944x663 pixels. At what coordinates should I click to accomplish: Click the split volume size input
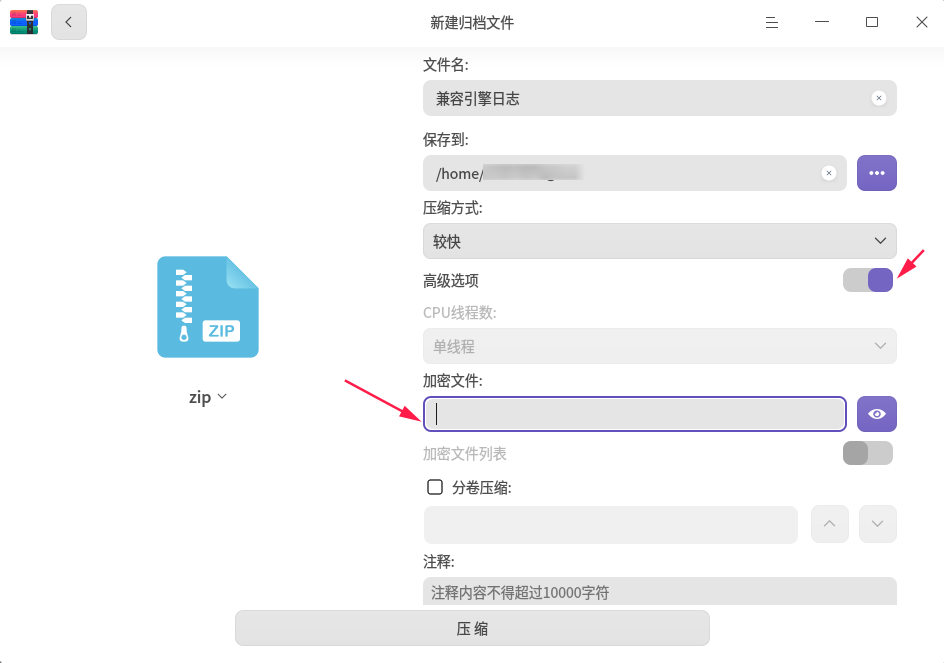click(611, 524)
